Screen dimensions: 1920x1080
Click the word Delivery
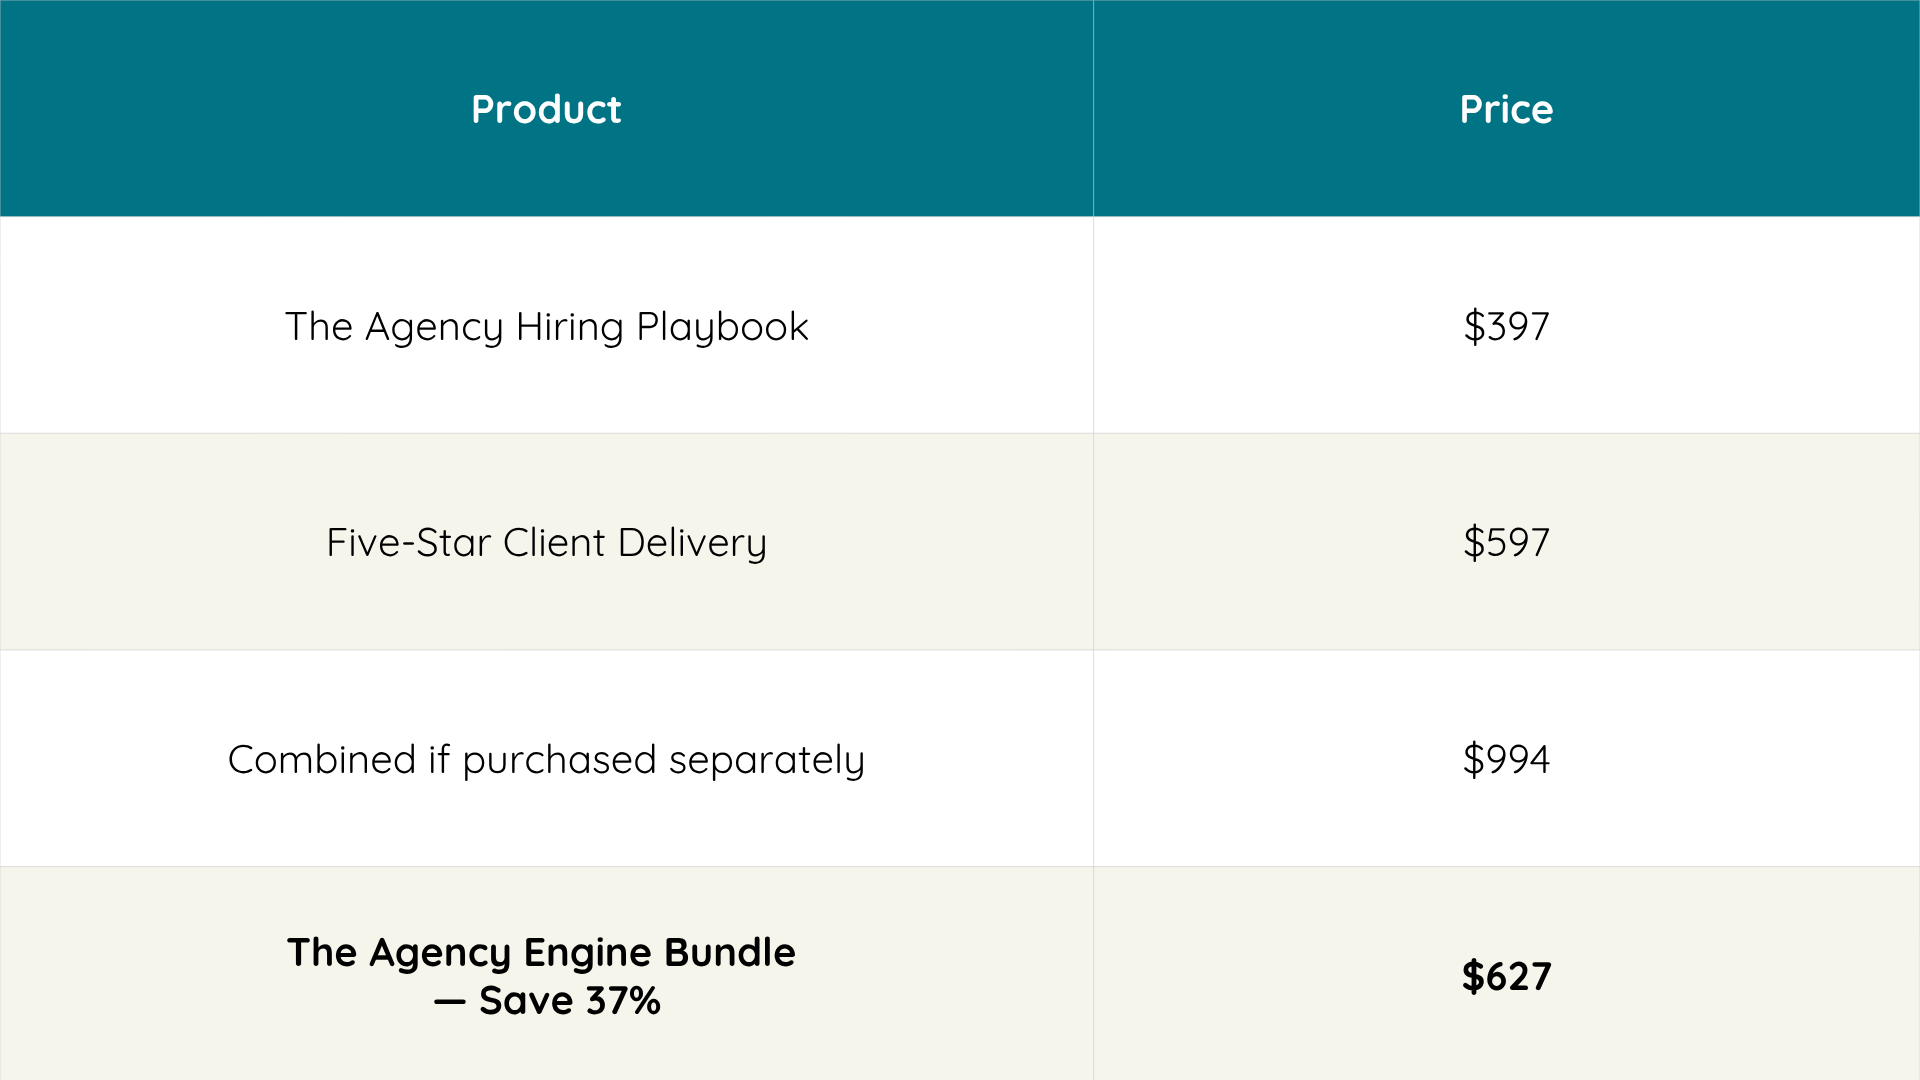692,543
